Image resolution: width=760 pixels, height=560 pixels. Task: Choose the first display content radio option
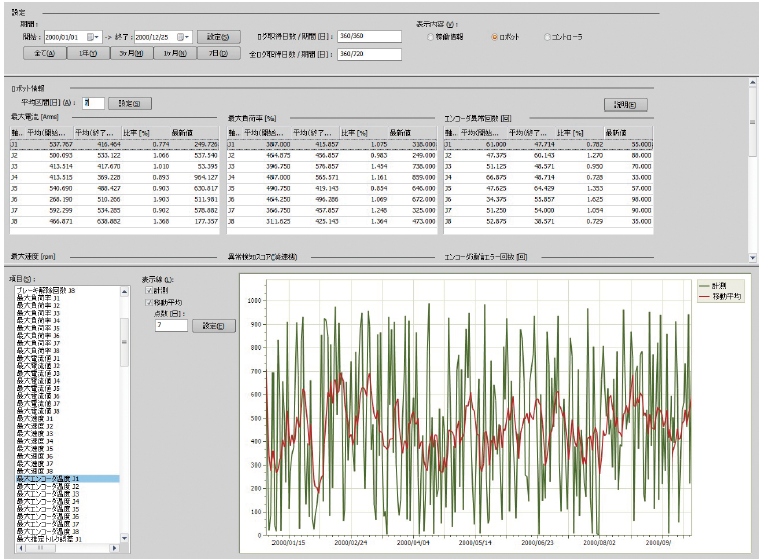(x=429, y=37)
